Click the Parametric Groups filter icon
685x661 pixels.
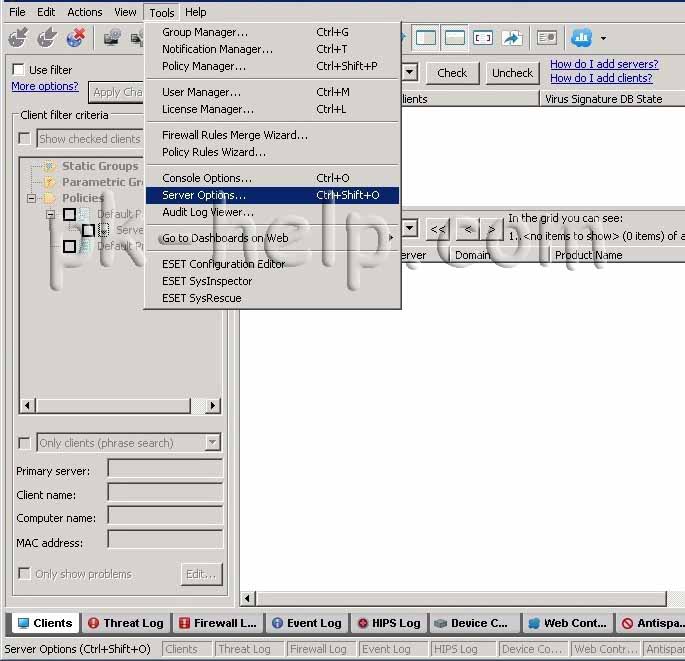49,182
